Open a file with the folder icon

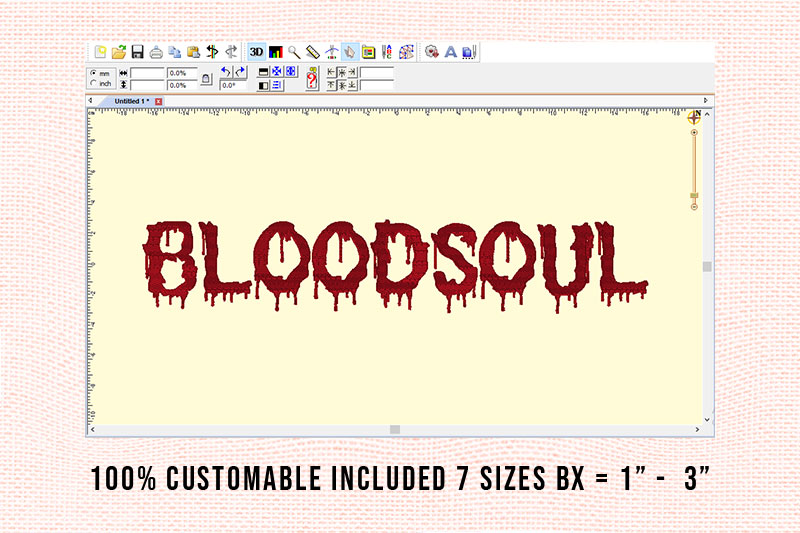(118, 52)
